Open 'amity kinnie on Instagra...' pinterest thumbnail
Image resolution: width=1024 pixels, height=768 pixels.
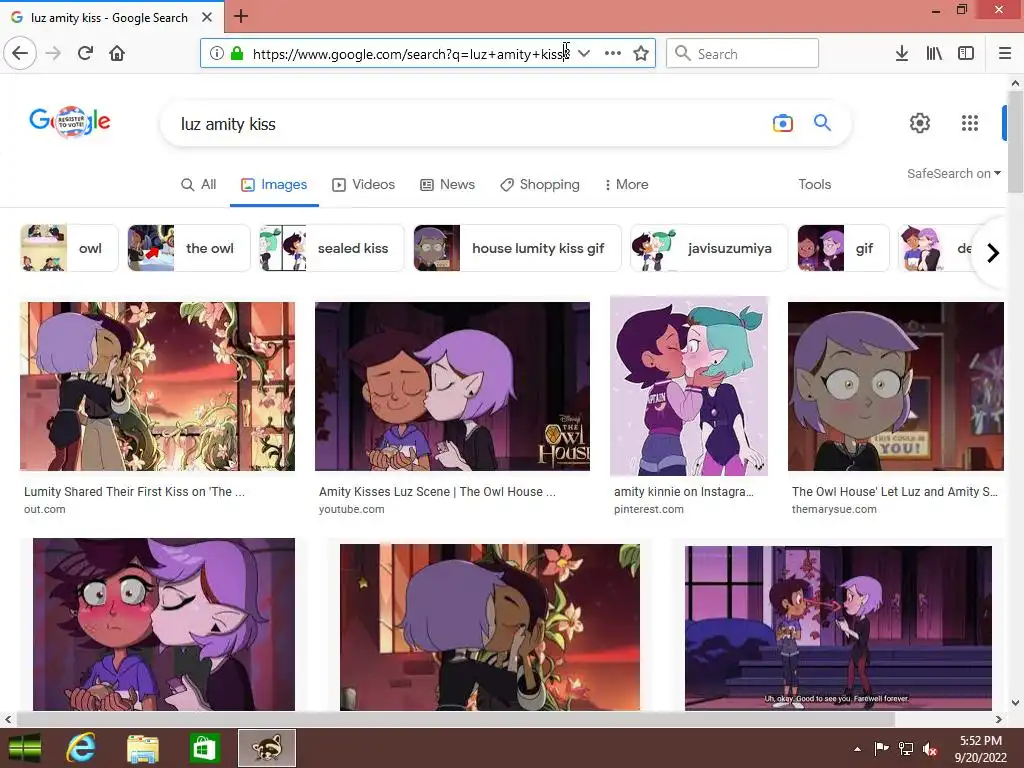click(x=688, y=386)
